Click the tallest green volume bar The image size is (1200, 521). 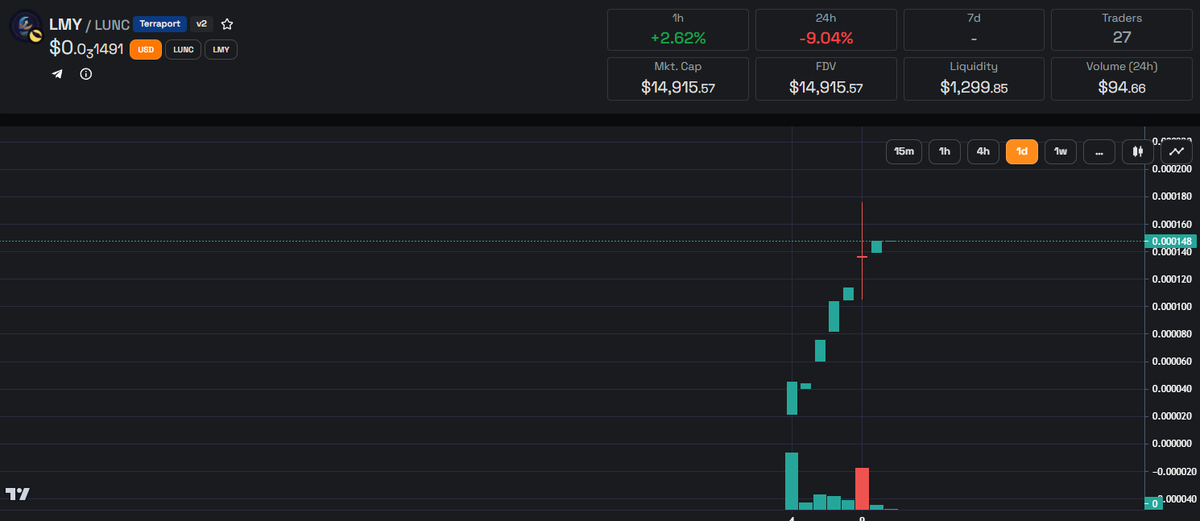791,481
